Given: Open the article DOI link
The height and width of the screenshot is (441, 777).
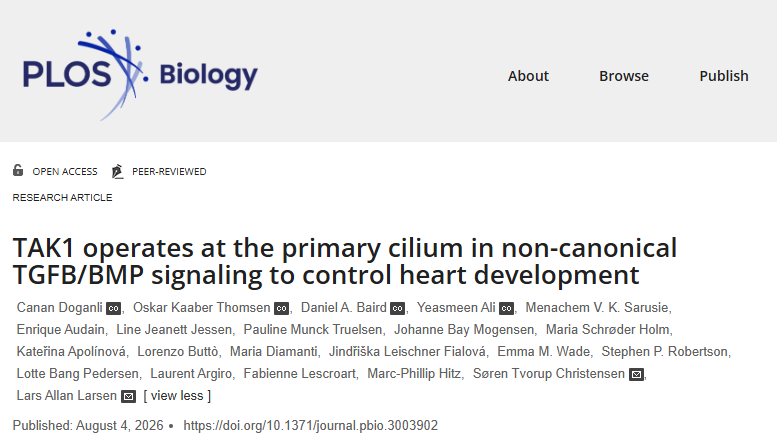Looking at the screenshot, I should pyautogui.click(x=311, y=426).
